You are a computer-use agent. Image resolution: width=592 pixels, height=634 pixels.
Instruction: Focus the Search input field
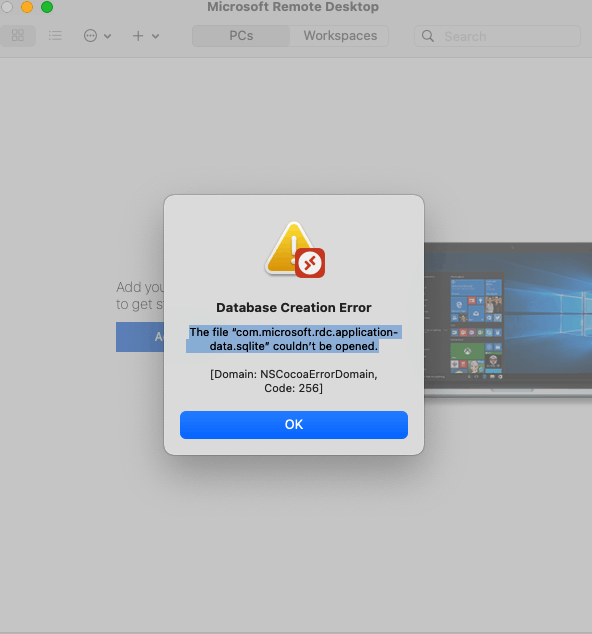tap(497, 36)
